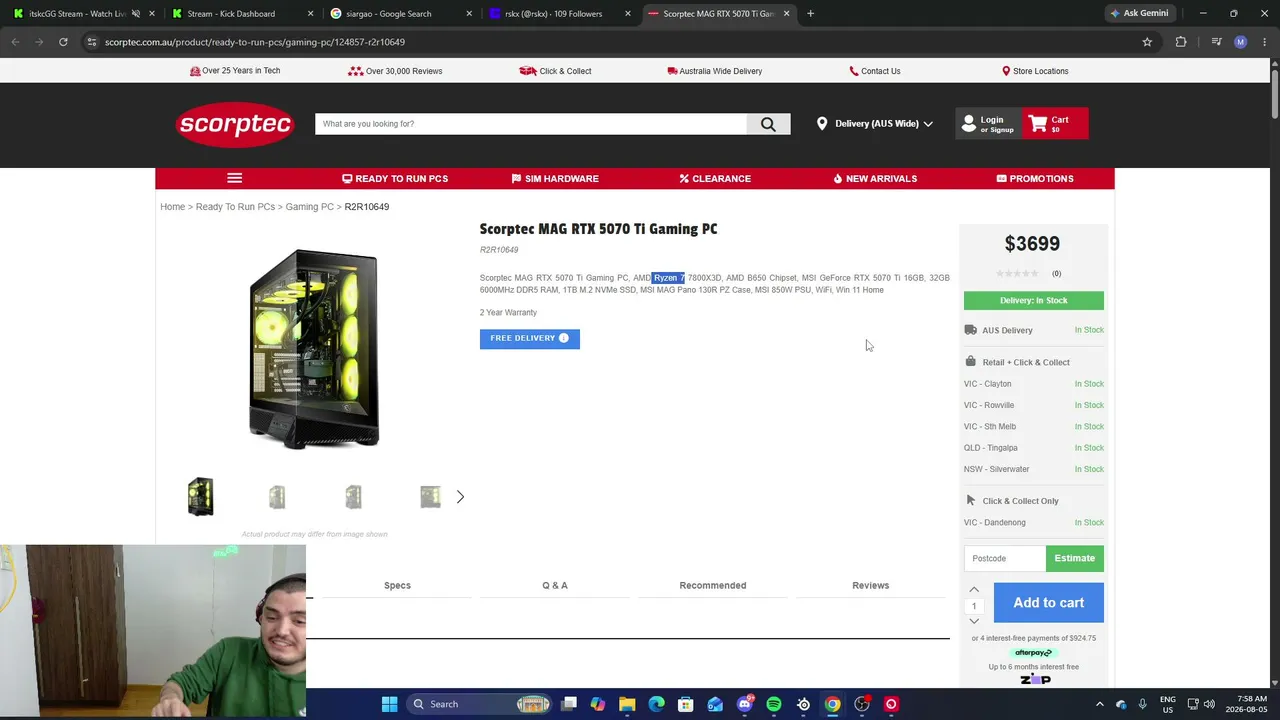Viewport: 1280px width, 720px height.
Task: Go to Home breadcrumb
Action: coord(172,207)
